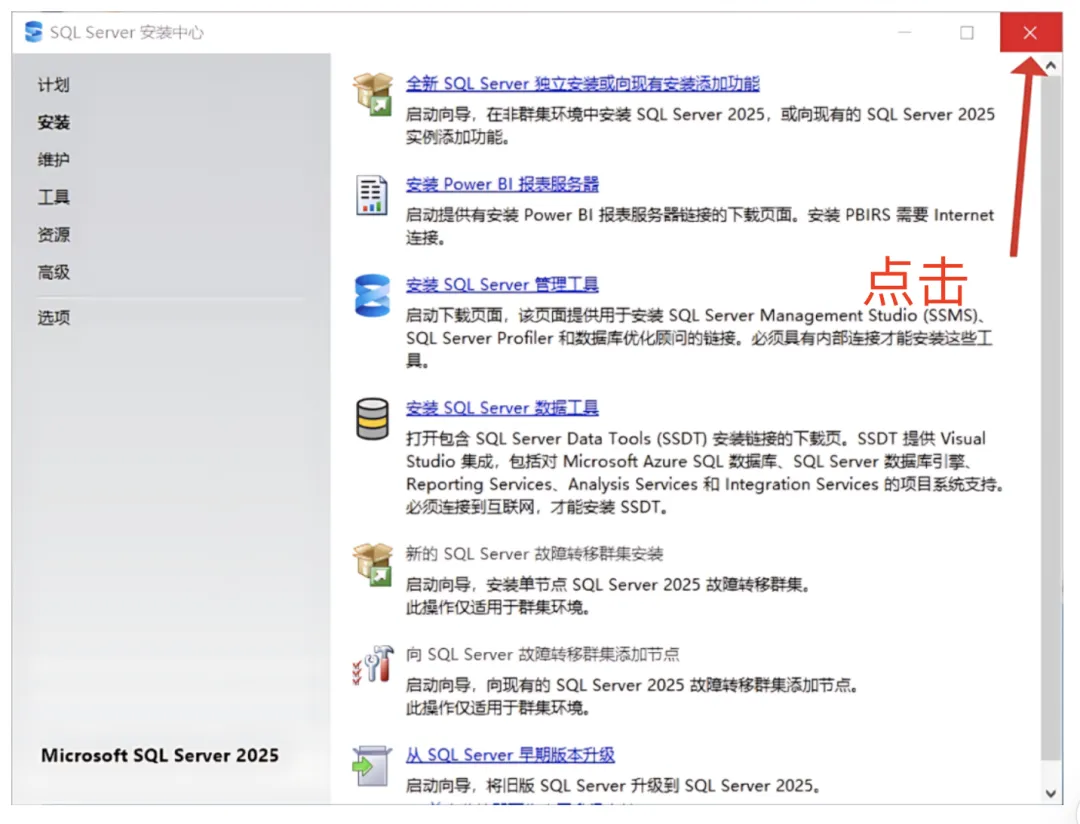1080x824 pixels.
Task: Open 安装 Power BI 报表服务器 link
Action: 502,185
